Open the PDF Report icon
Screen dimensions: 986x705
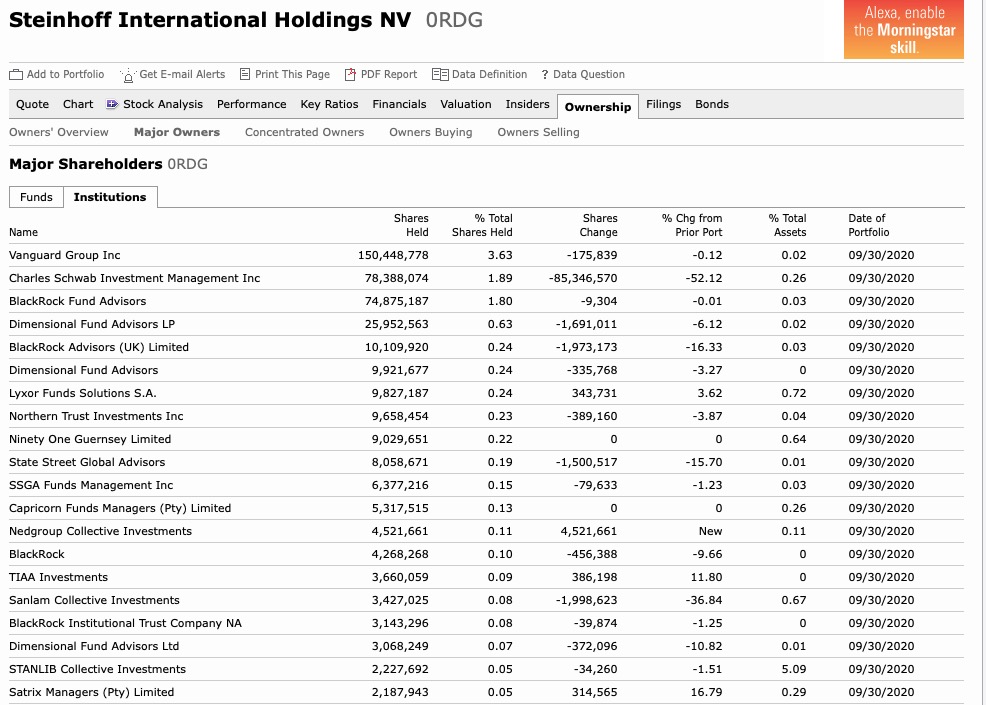[x=350, y=74]
